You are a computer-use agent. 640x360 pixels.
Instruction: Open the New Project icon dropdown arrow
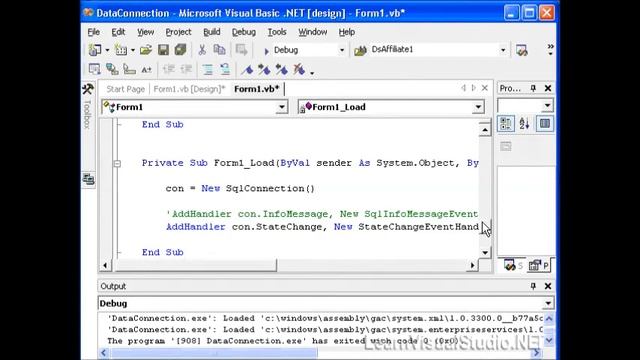click(x=107, y=50)
